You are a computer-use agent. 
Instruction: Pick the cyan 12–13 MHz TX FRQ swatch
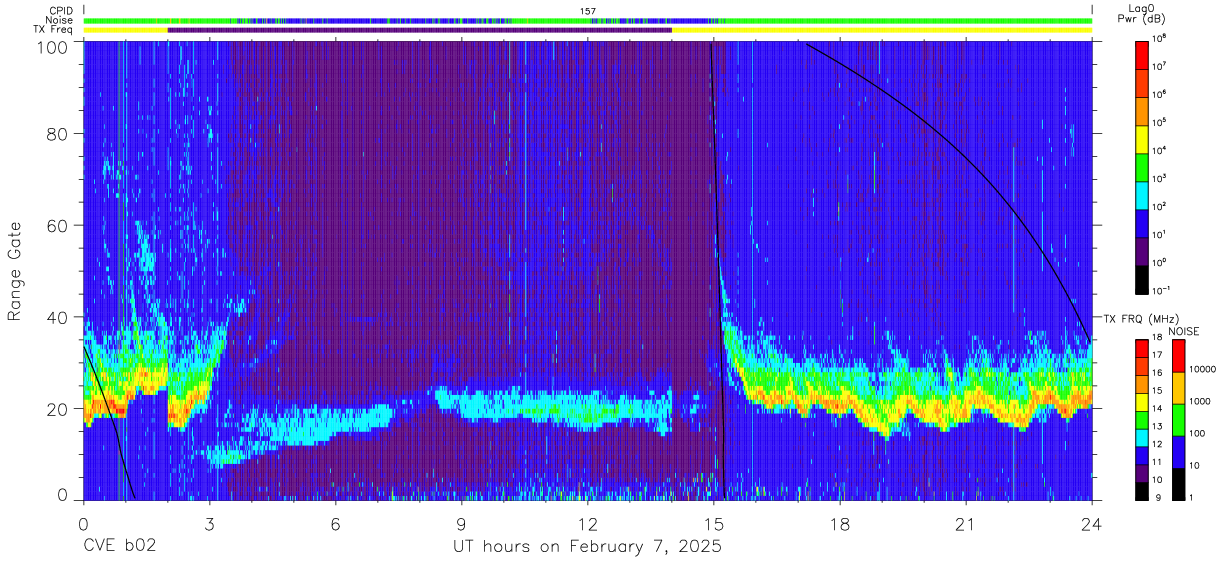1142,437
